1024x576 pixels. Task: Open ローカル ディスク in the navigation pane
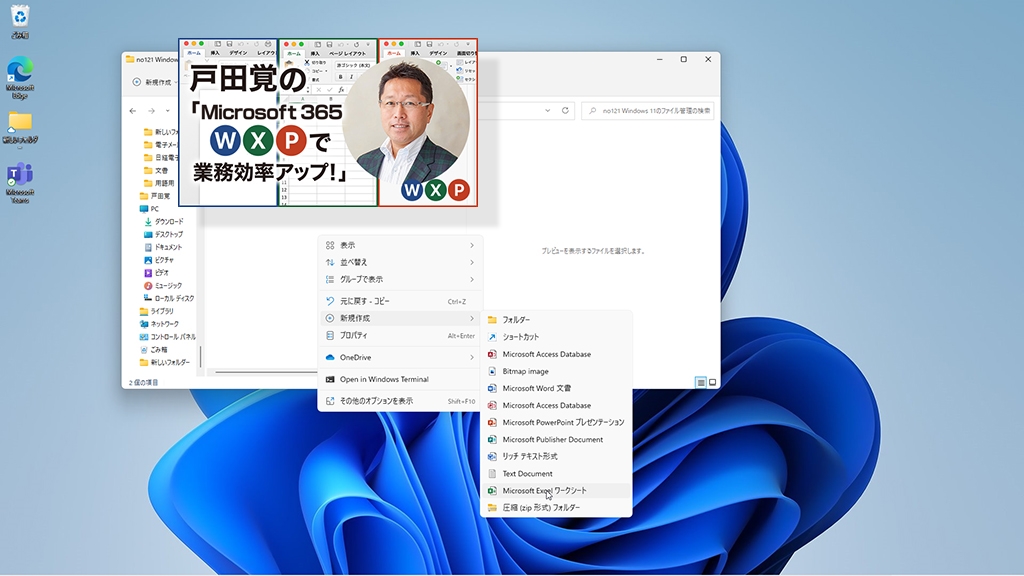(169, 298)
